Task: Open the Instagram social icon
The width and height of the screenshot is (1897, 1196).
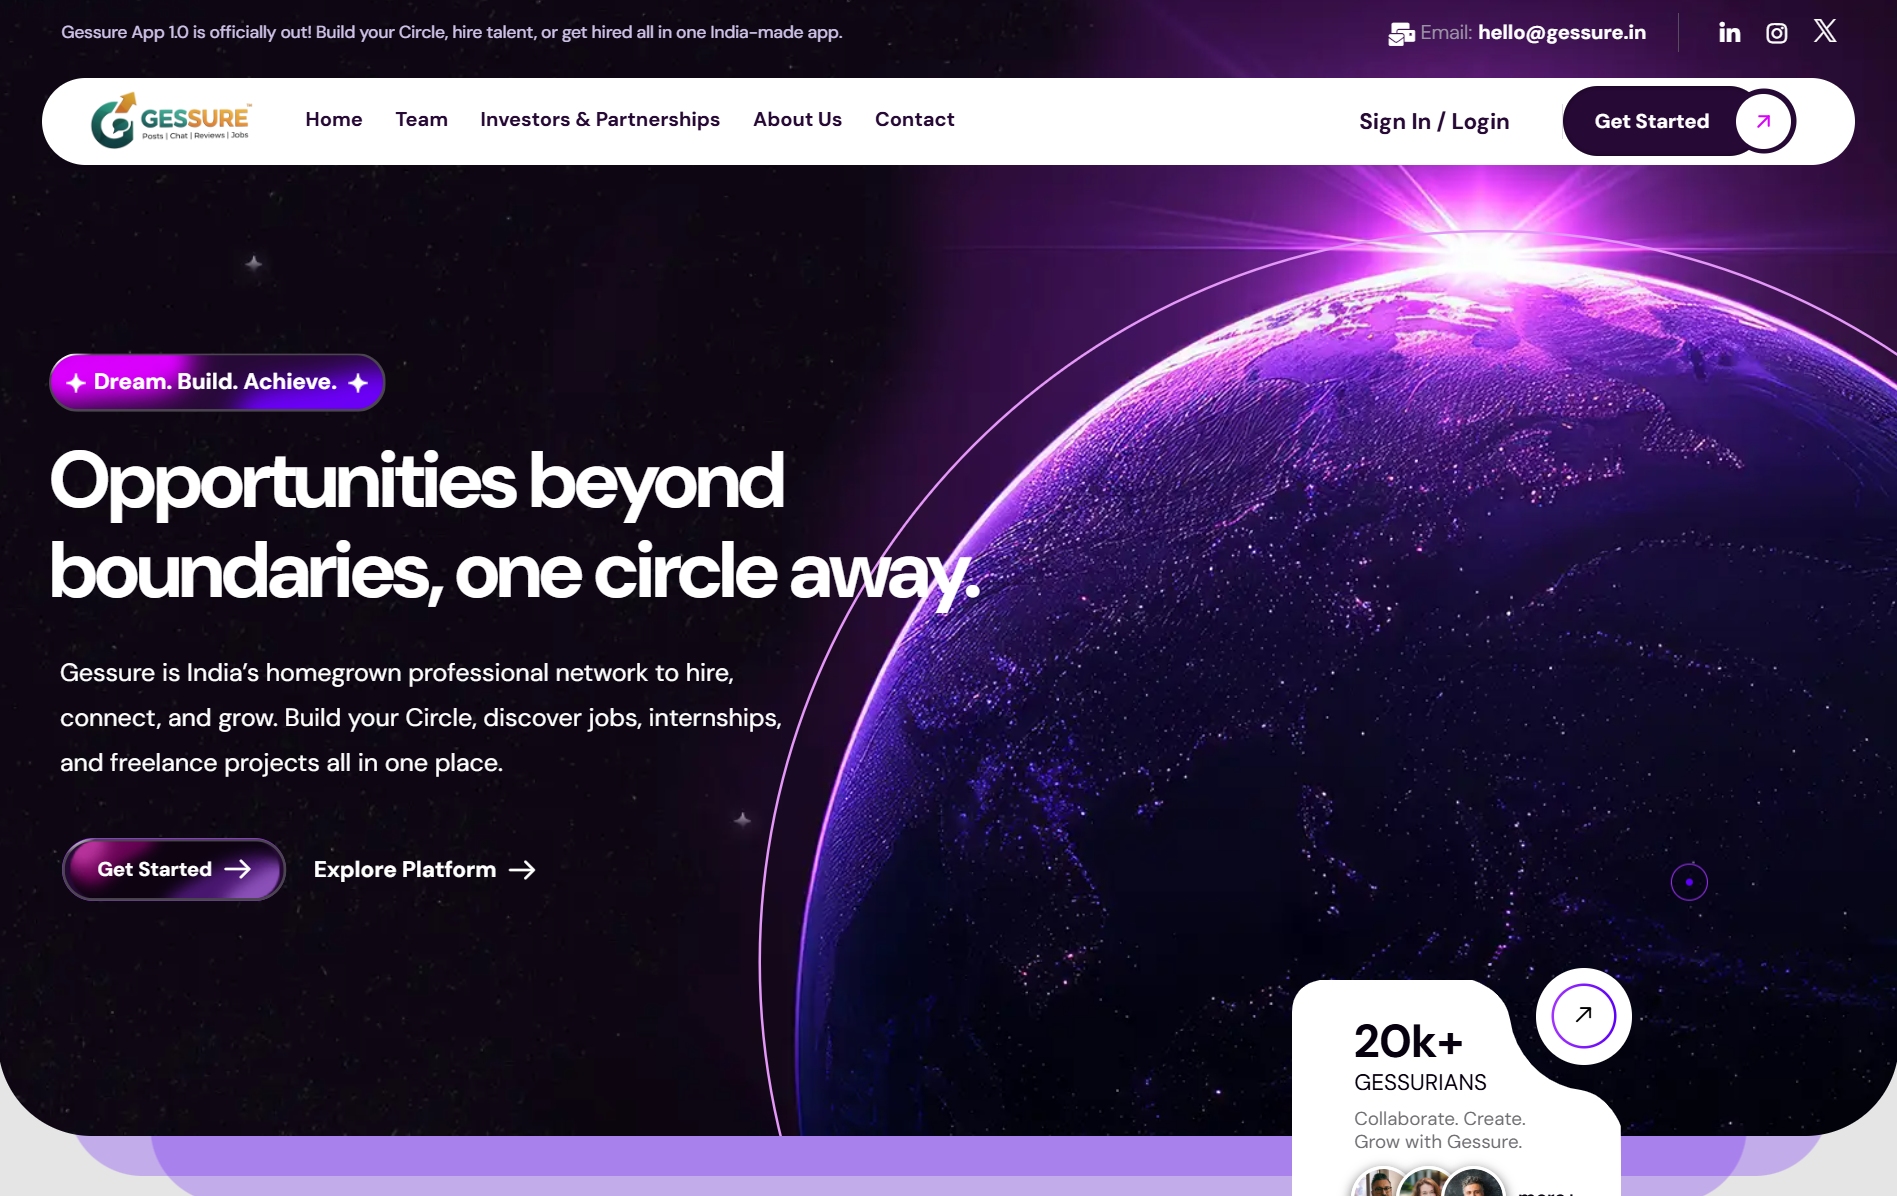Action: pyautogui.click(x=1776, y=33)
